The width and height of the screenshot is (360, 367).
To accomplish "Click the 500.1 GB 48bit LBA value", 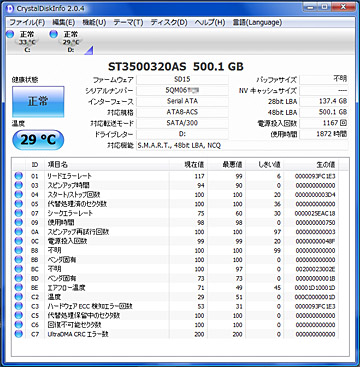I will coord(324,112).
